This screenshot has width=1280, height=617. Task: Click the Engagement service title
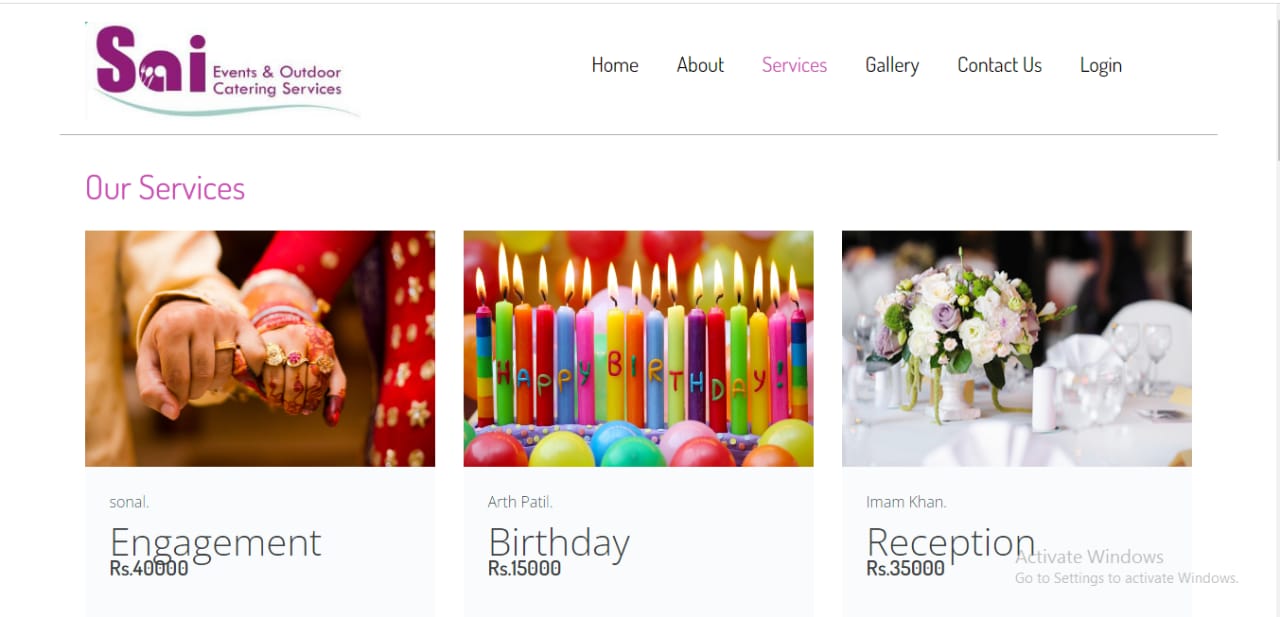coord(215,542)
